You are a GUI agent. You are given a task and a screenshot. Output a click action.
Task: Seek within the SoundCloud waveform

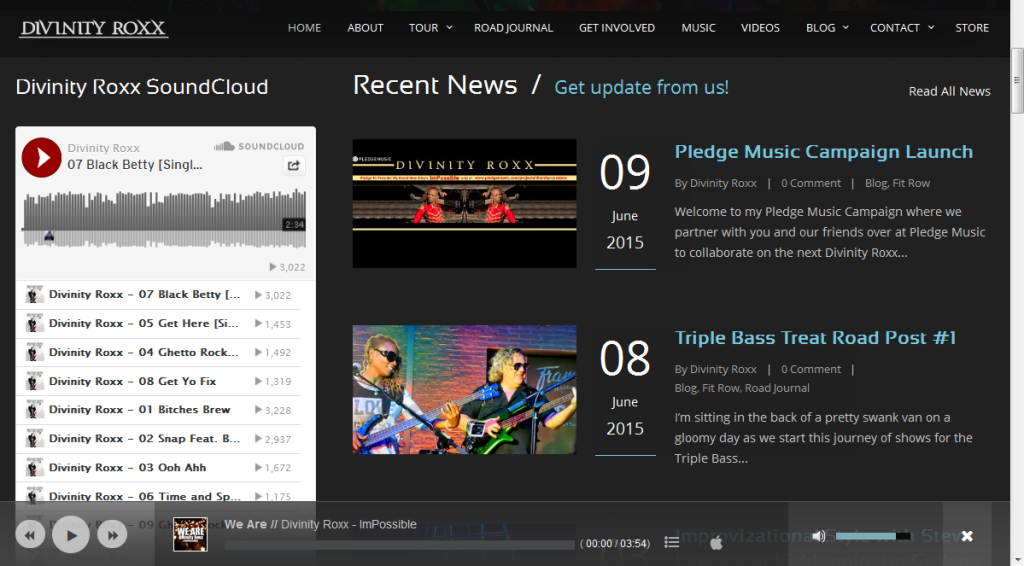tap(165, 219)
